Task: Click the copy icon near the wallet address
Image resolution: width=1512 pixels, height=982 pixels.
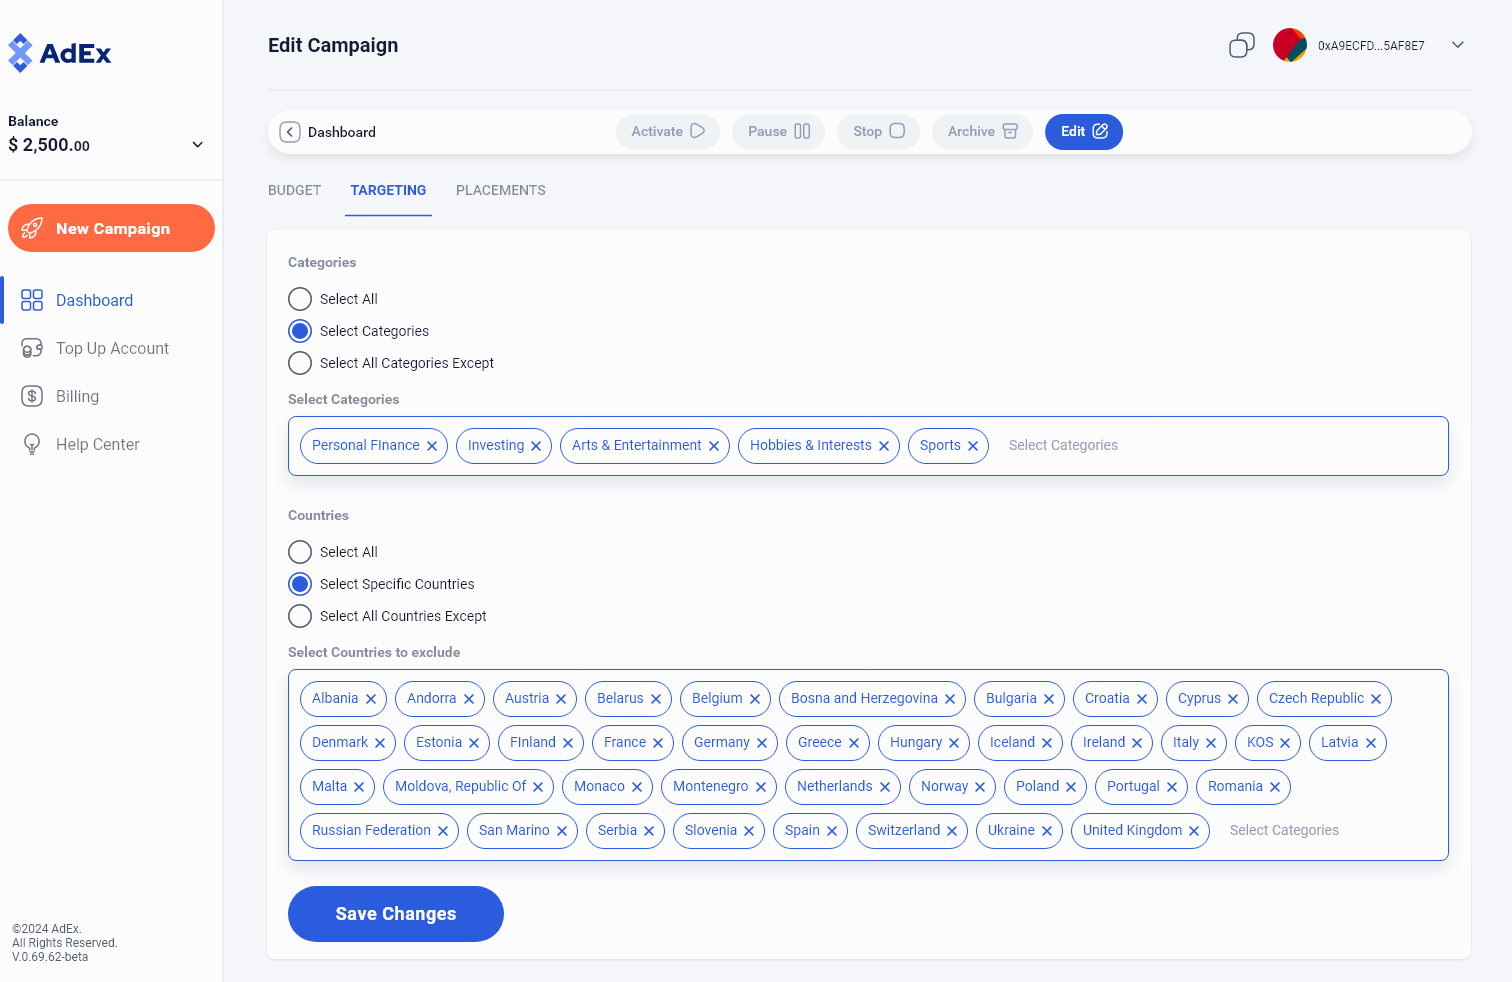Action: (x=1242, y=45)
